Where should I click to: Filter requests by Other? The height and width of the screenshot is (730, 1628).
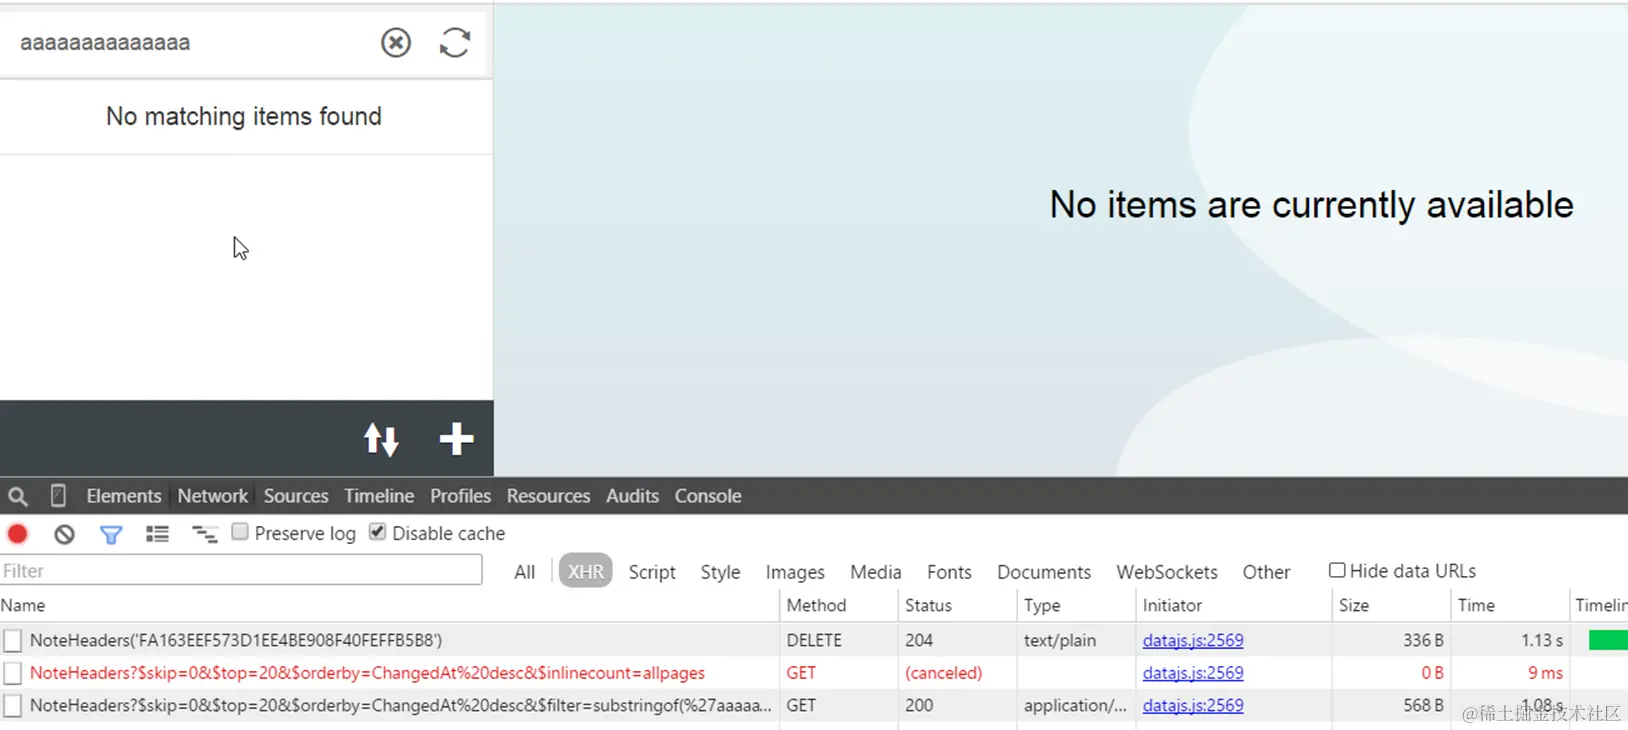[x=1266, y=572]
